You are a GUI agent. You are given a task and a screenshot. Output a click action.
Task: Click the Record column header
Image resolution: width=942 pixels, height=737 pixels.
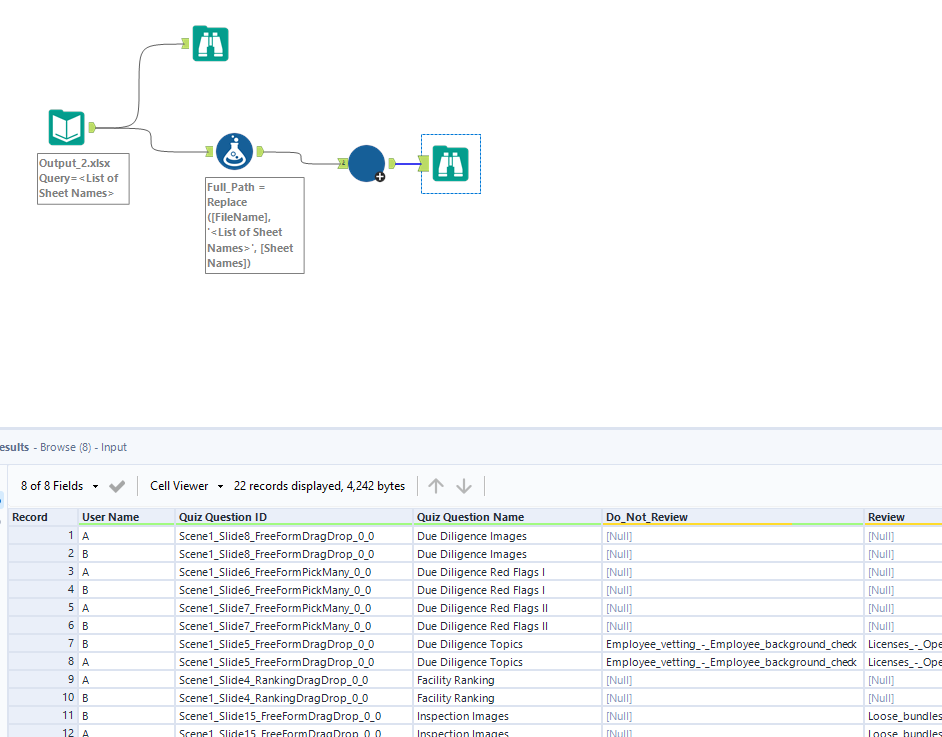coord(43,517)
